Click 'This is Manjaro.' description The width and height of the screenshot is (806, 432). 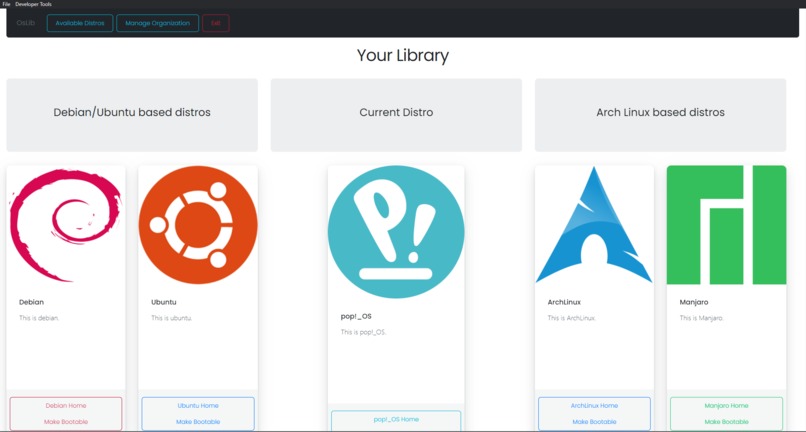point(702,318)
